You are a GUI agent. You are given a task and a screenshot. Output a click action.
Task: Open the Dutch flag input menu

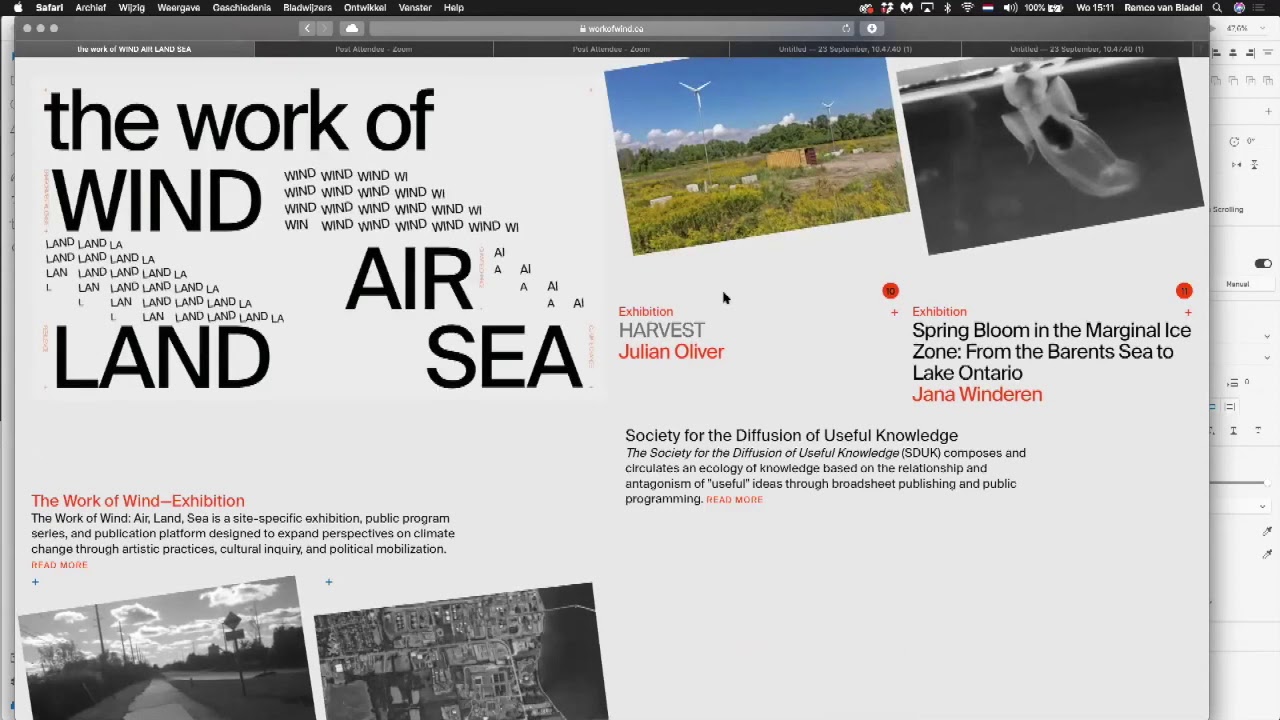point(988,7)
